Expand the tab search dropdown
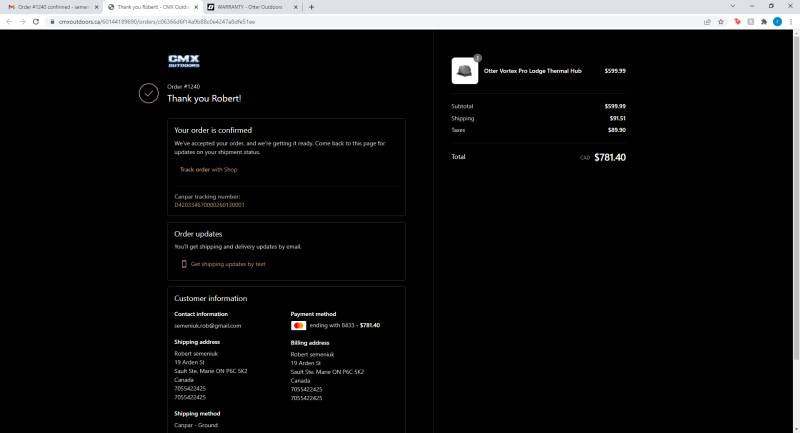800x433 pixels. [x=733, y=6]
